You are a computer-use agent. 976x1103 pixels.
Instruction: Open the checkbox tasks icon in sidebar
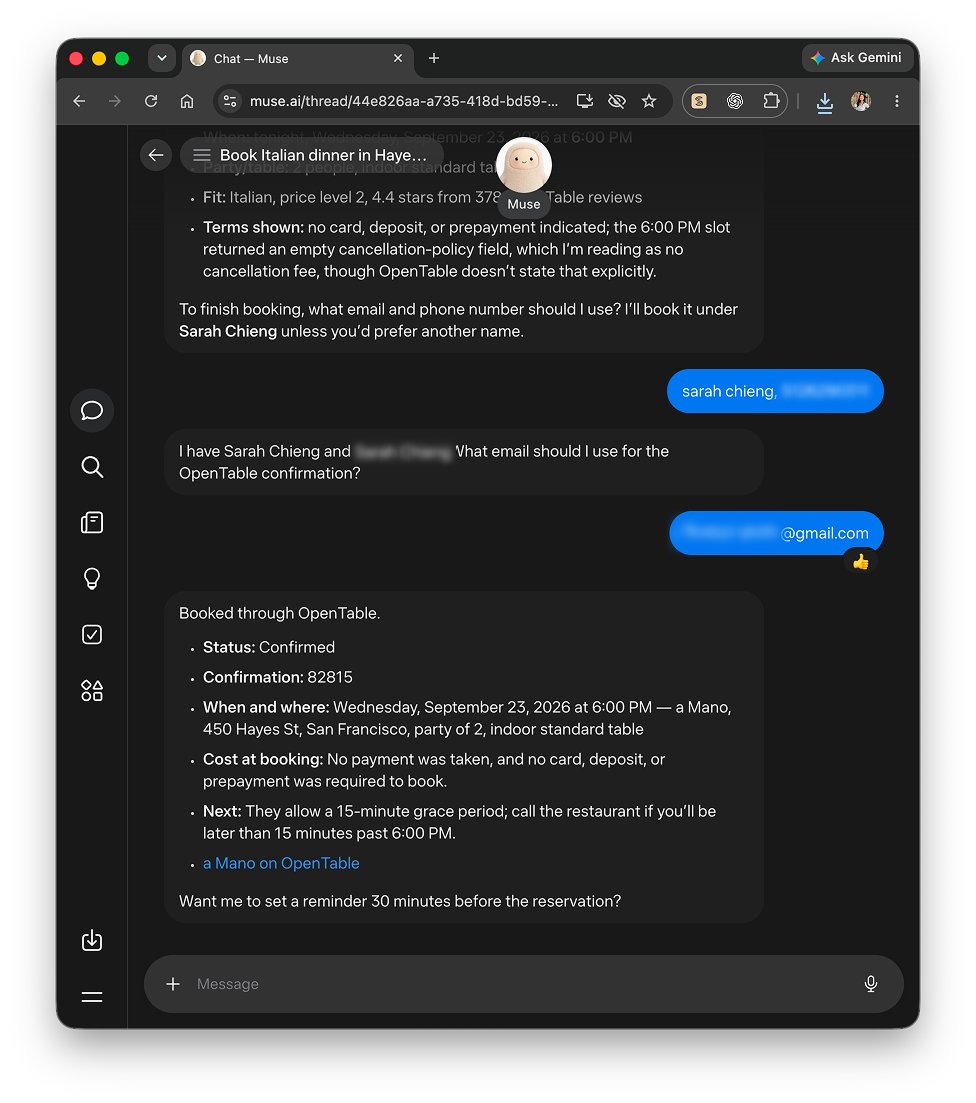click(92, 635)
